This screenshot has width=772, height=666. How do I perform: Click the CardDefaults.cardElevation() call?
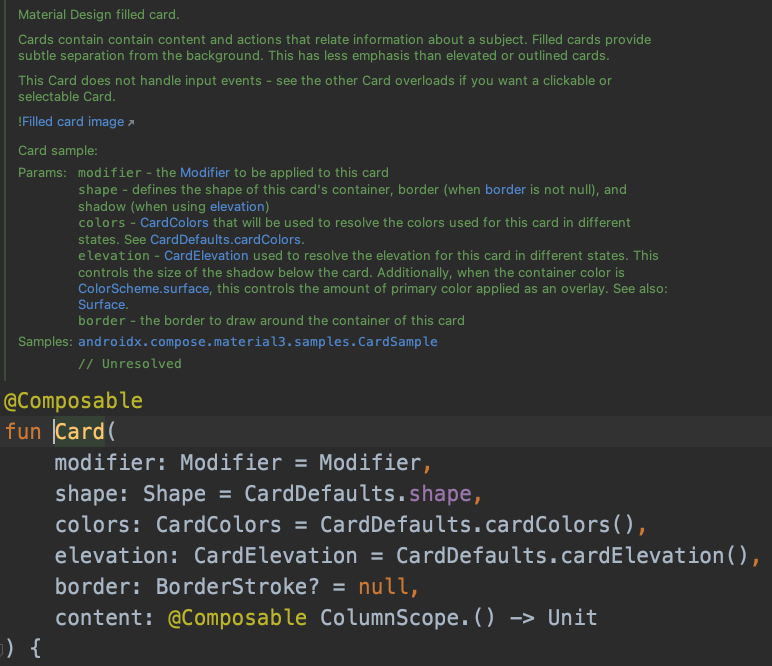pos(572,556)
